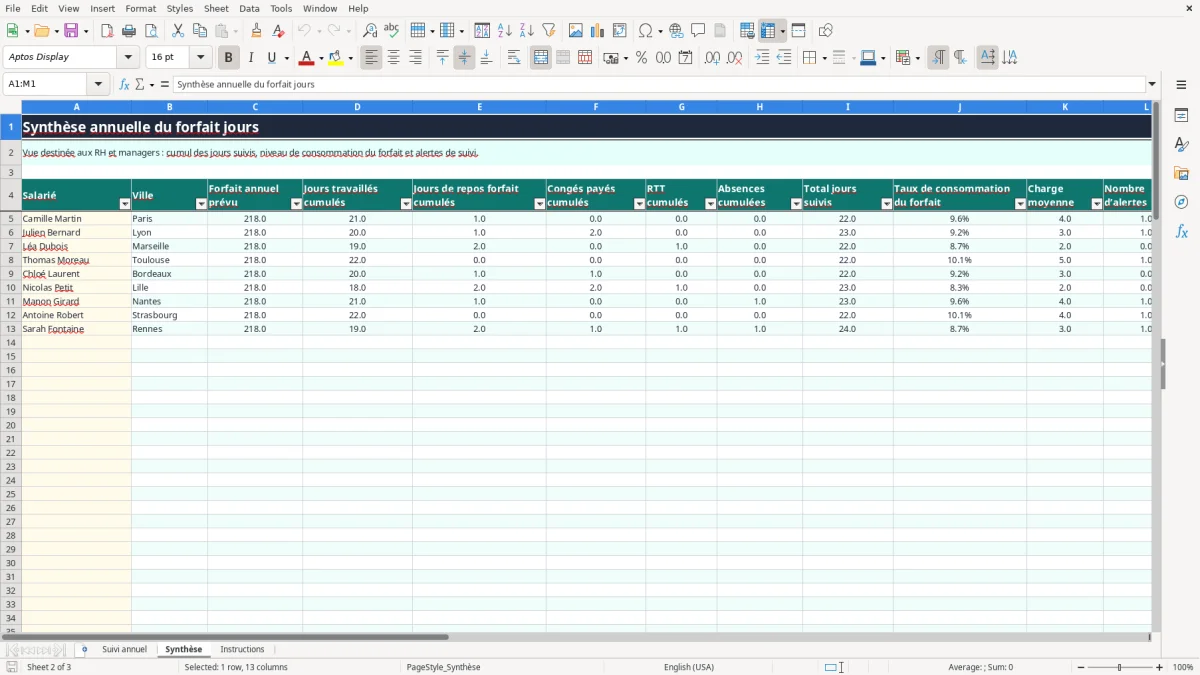Expand font color dropdown arrow
This screenshot has height=675, width=1200.
tap(321, 58)
